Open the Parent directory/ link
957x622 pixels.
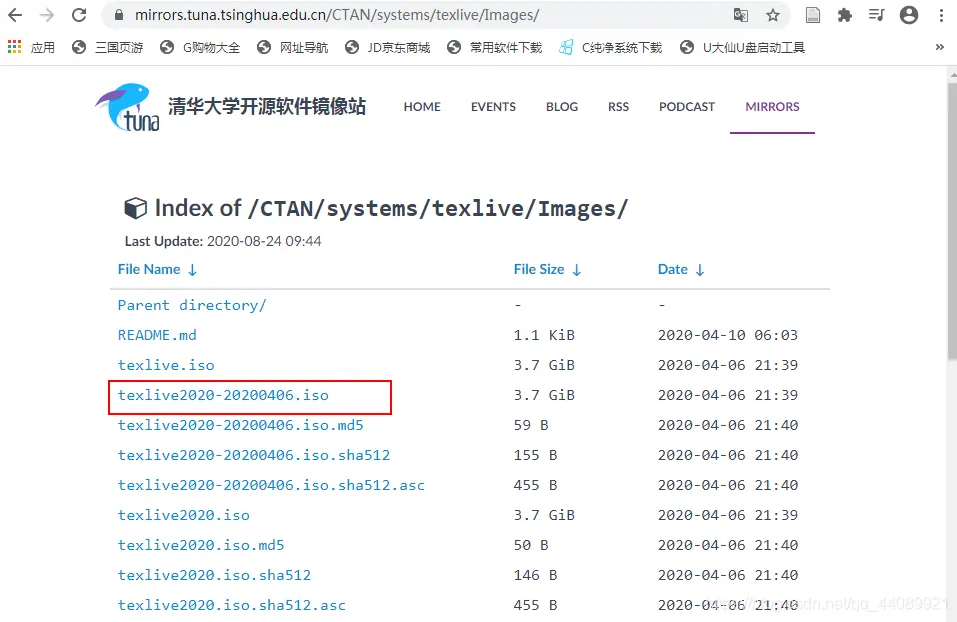[x=192, y=305]
